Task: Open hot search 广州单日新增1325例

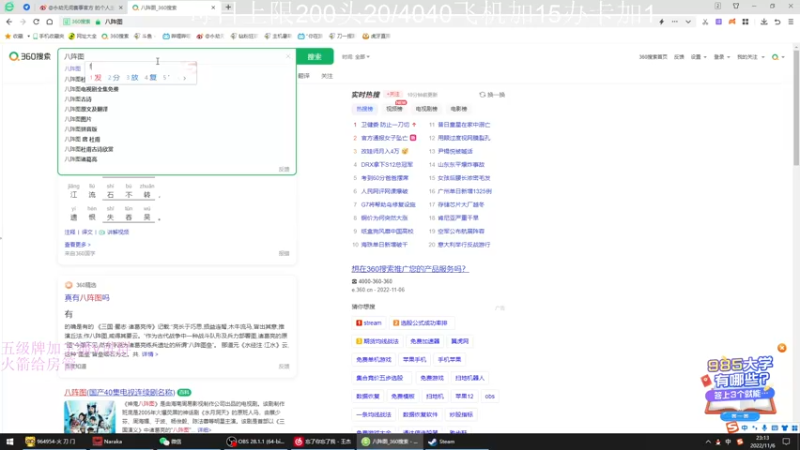Action: pos(465,191)
